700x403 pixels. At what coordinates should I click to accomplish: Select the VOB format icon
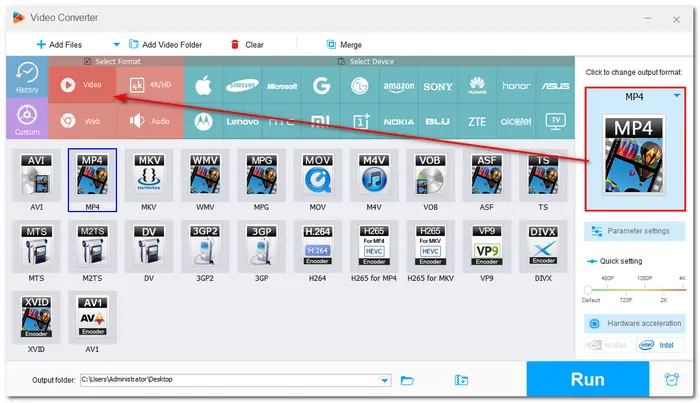tap(430, 174)
